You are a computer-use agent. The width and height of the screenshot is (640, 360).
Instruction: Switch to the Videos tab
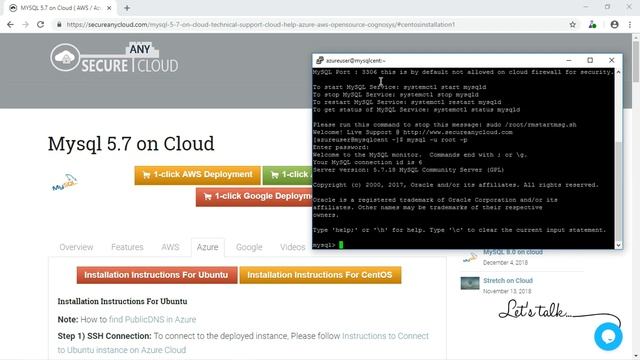tap(293, 247)
